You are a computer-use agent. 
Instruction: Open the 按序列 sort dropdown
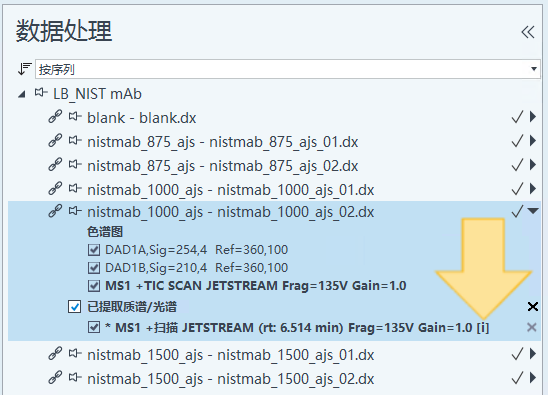[x=533, y=69]
